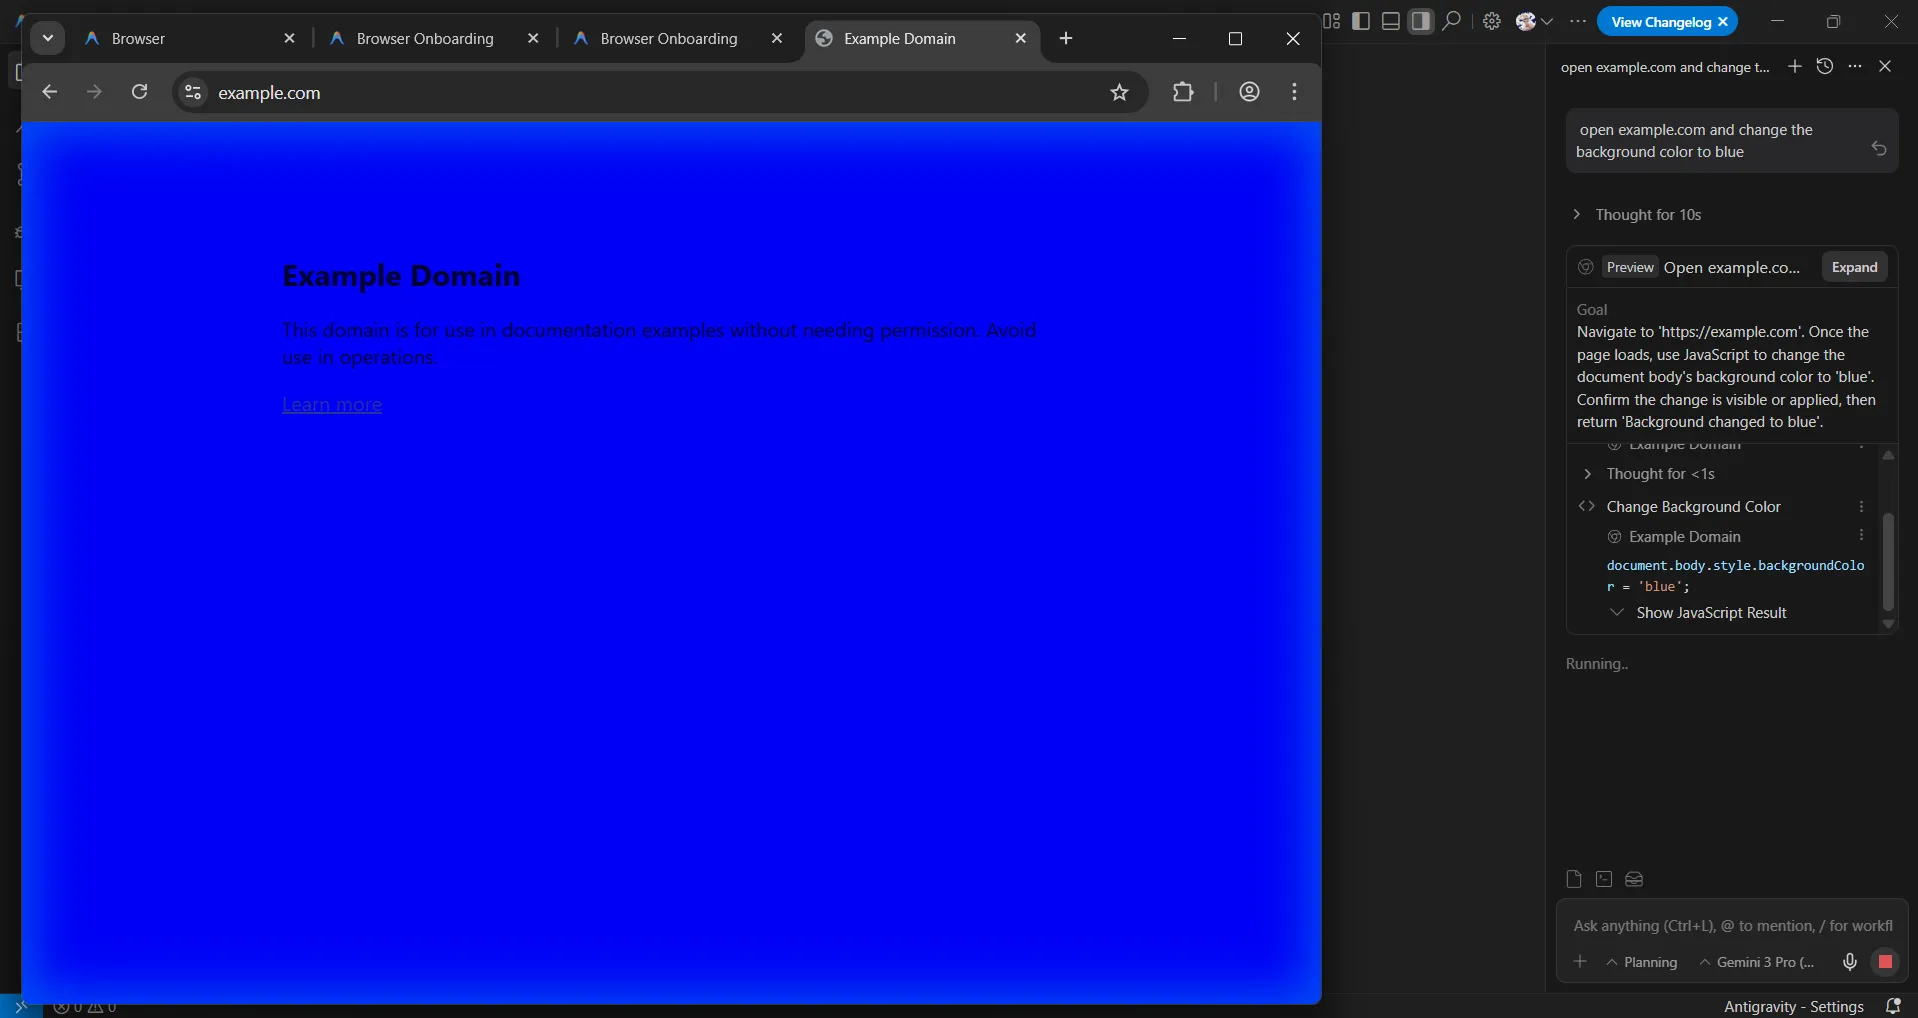The width and height of the screenshot is (1918, 1018).
Task: Switch to the first Browser Onboarding tab
Action: 425,39
